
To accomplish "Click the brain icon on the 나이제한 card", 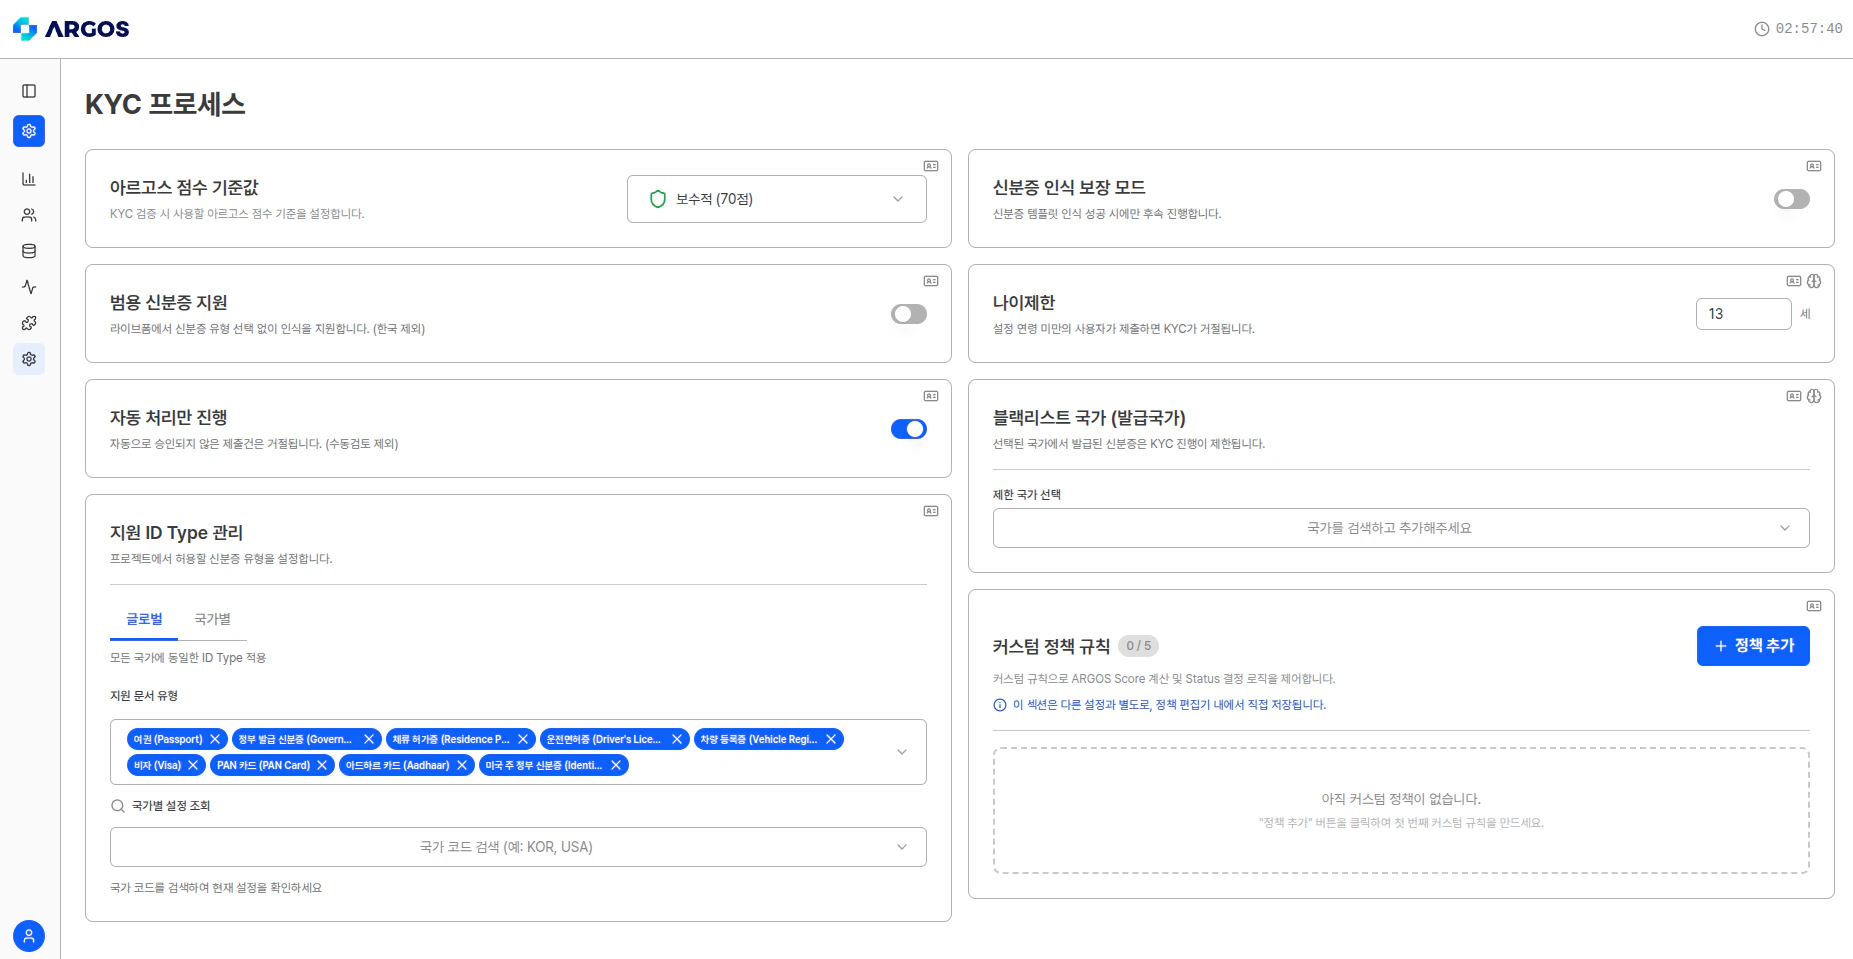I will click(x=1815, y=281).
